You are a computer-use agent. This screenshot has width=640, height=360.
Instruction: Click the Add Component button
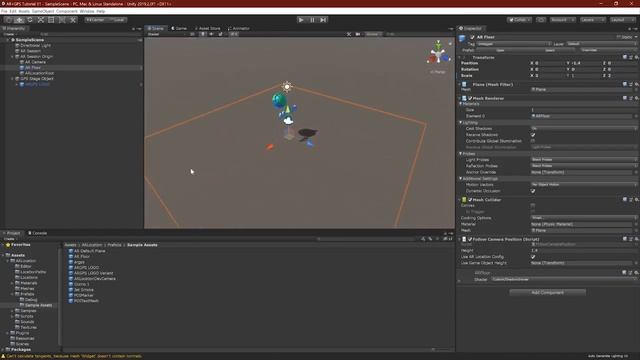(547, 292)
